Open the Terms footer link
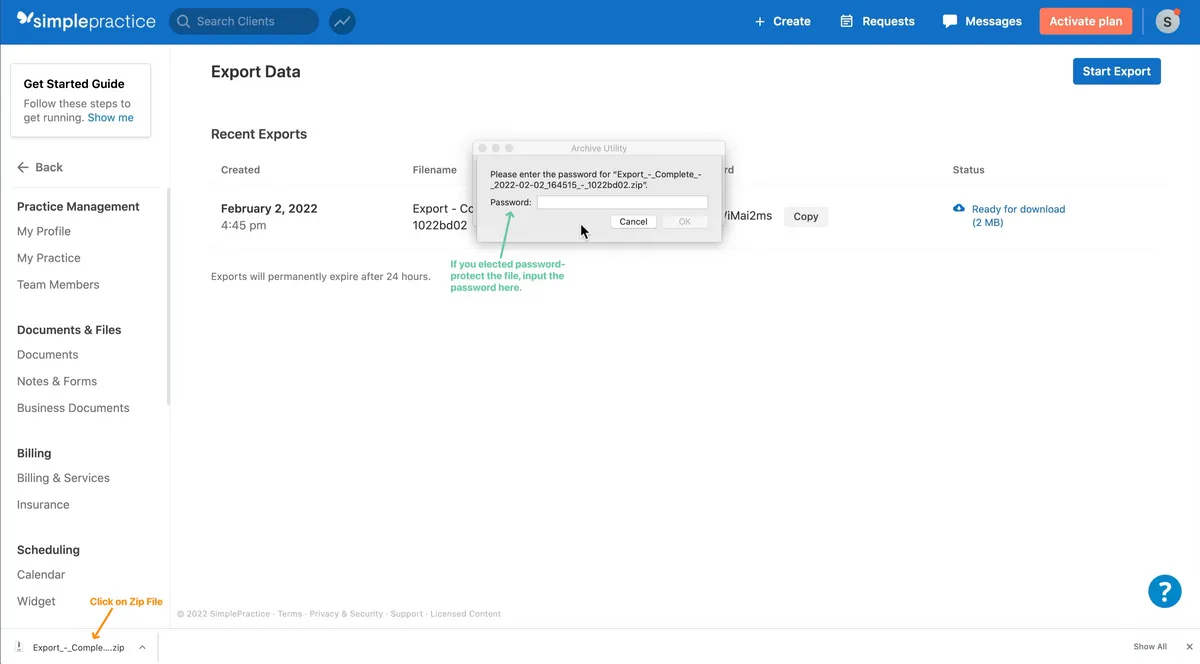1200x664 pixels. [x=290, y=614]
